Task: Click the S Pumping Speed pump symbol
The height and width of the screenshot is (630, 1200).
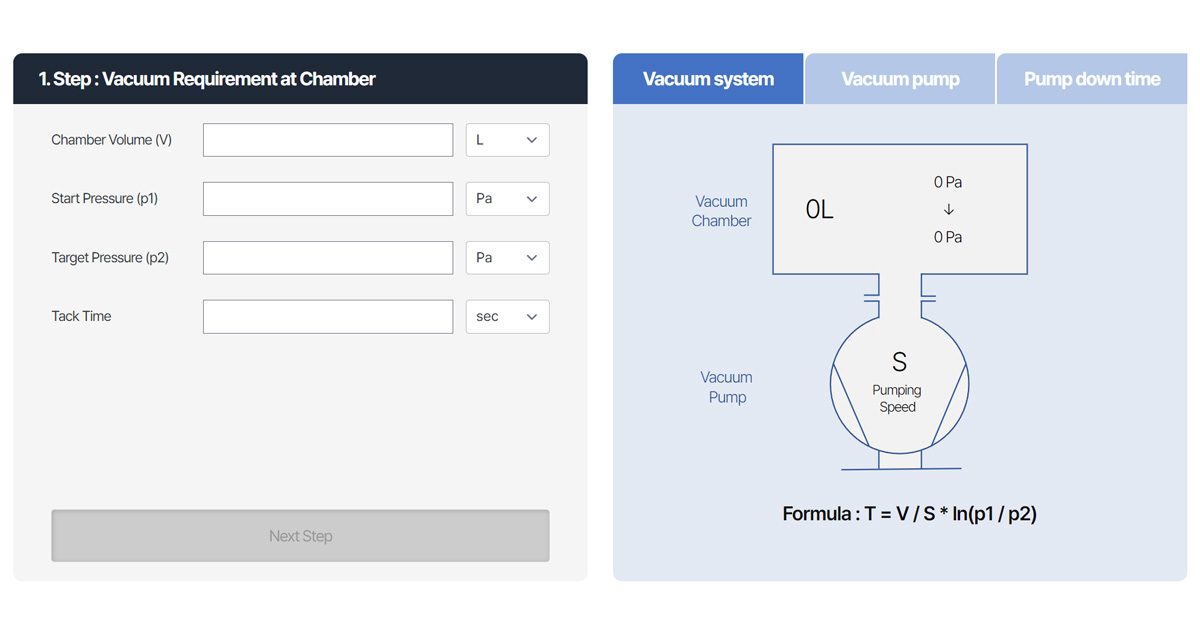Action: [x=898, y=383]
